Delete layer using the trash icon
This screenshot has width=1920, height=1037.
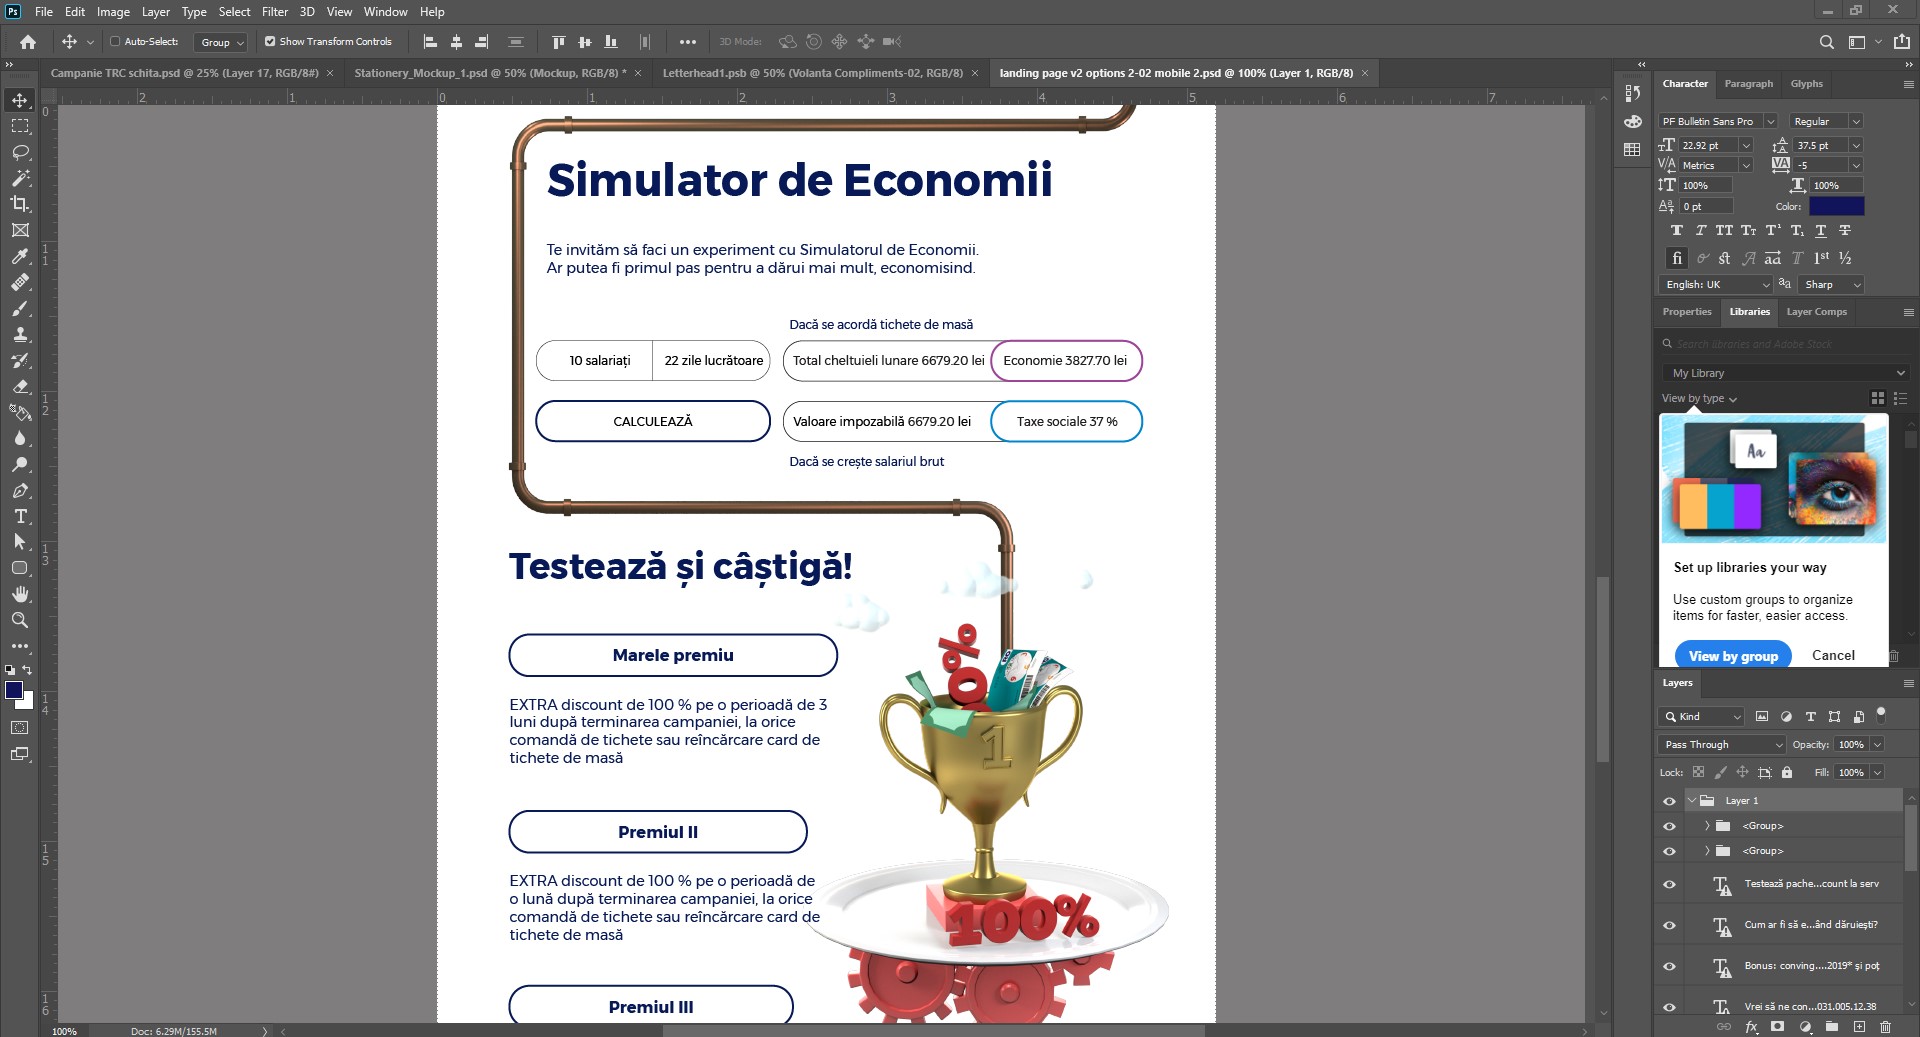1885,1027
